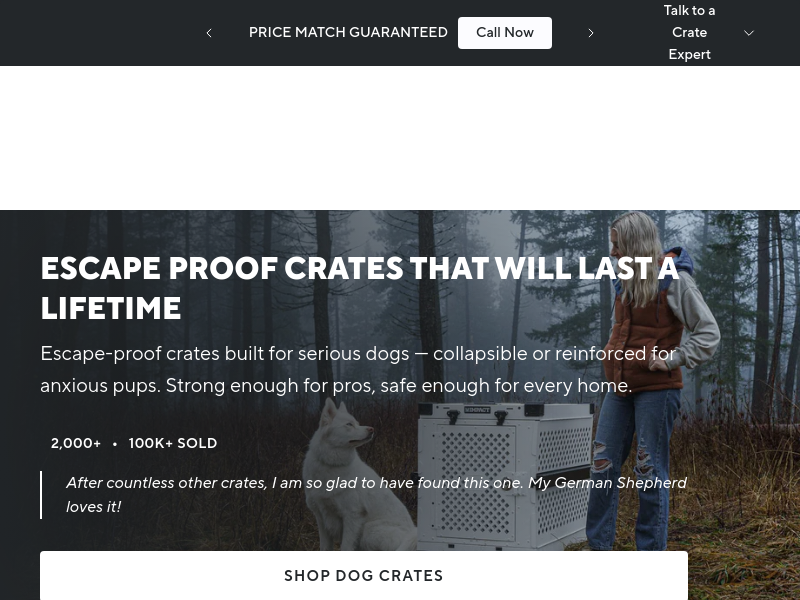Click the empty white header area

click(400, 138)
